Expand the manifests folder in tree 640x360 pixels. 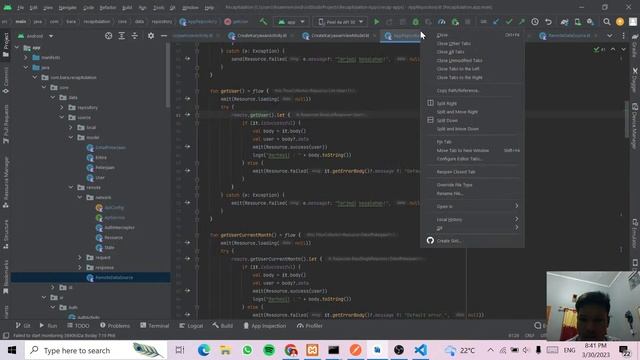[26, 58]
